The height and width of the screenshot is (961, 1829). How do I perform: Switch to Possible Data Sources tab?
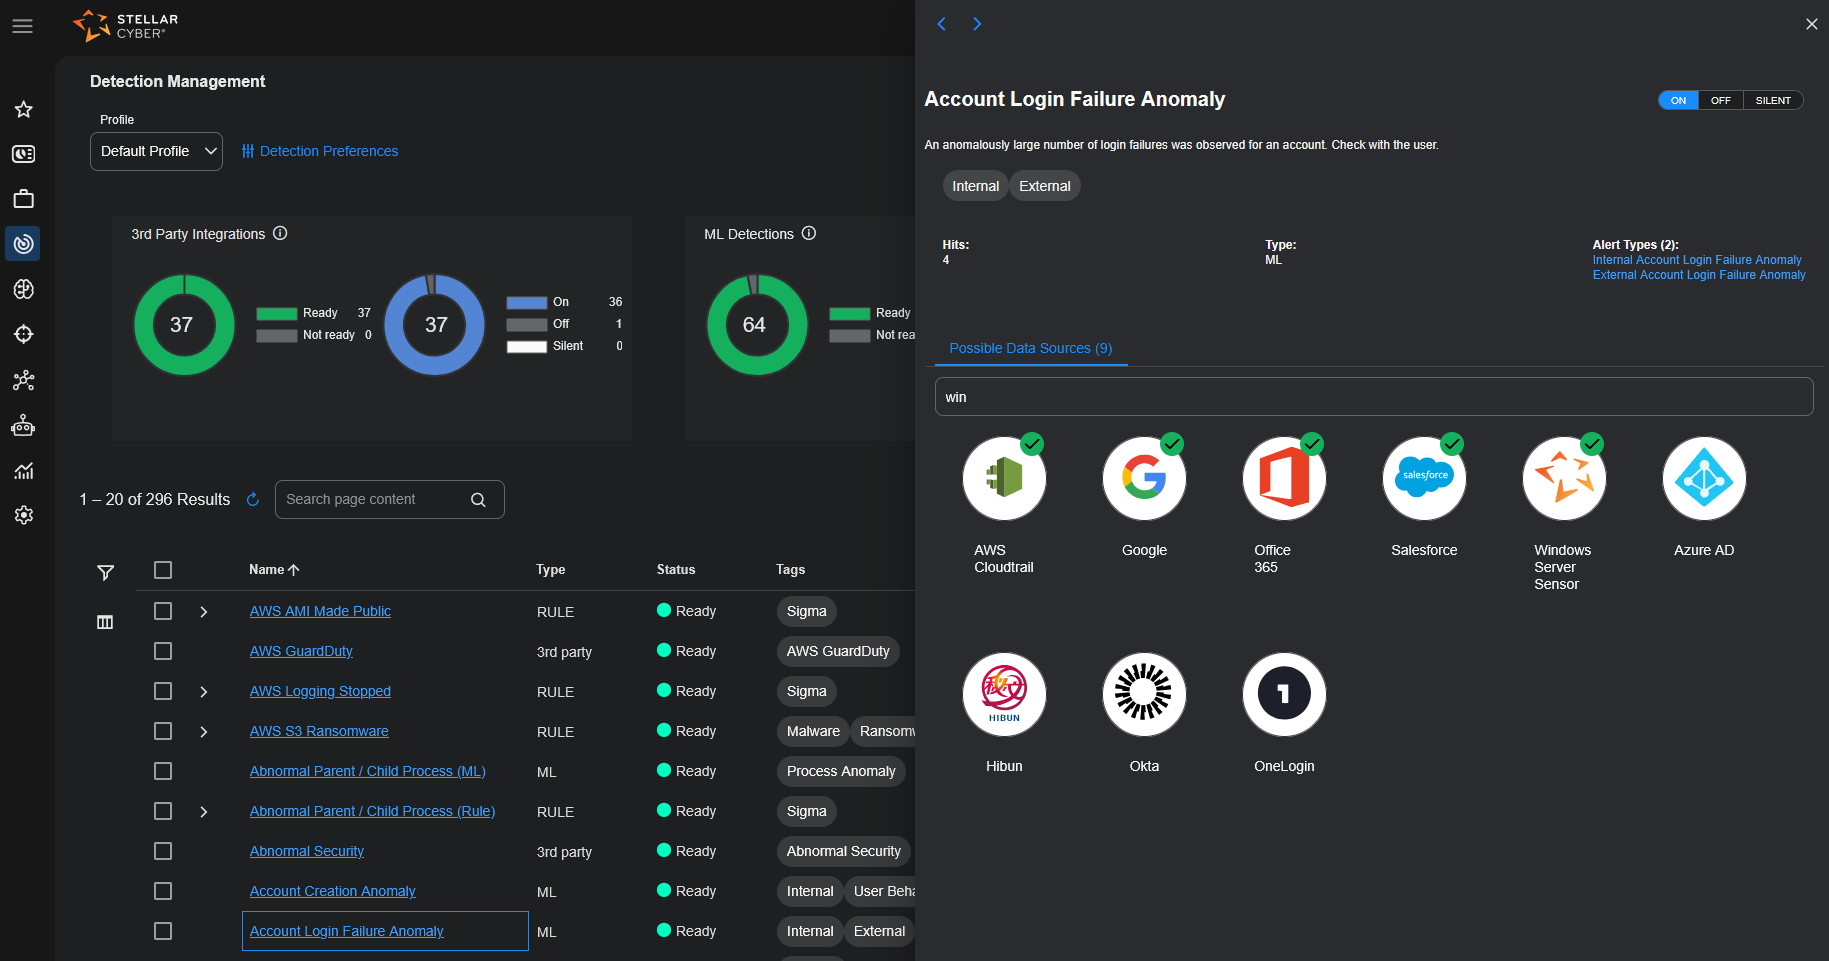1030,348
